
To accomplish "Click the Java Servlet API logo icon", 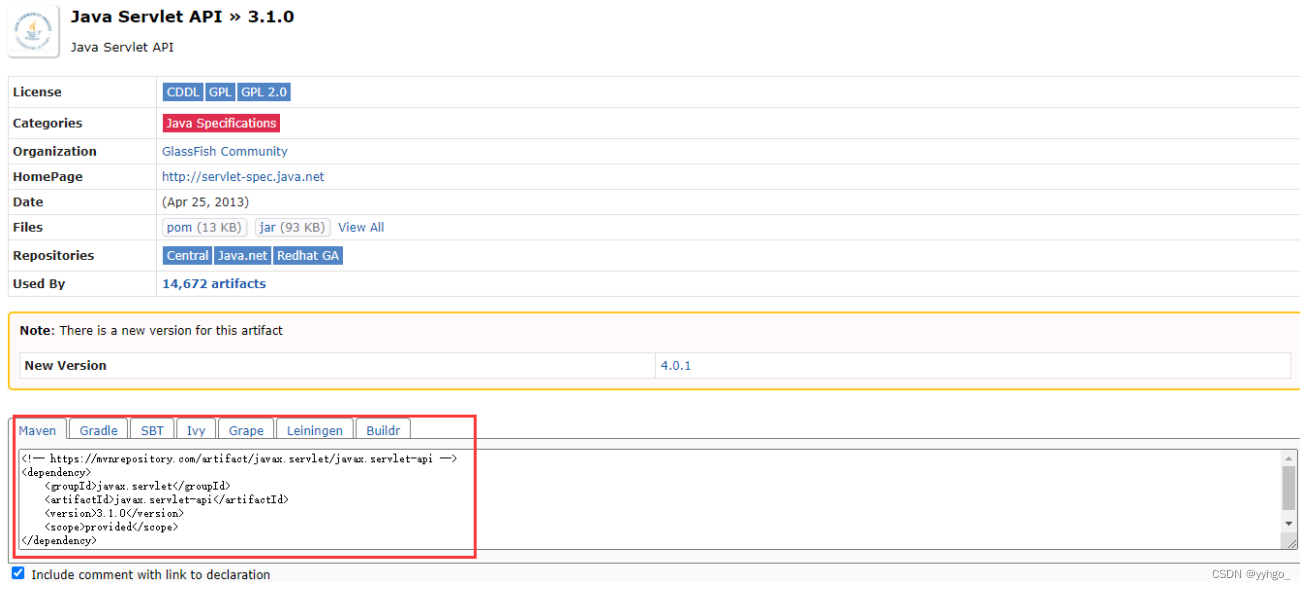I will pos(35,31).
